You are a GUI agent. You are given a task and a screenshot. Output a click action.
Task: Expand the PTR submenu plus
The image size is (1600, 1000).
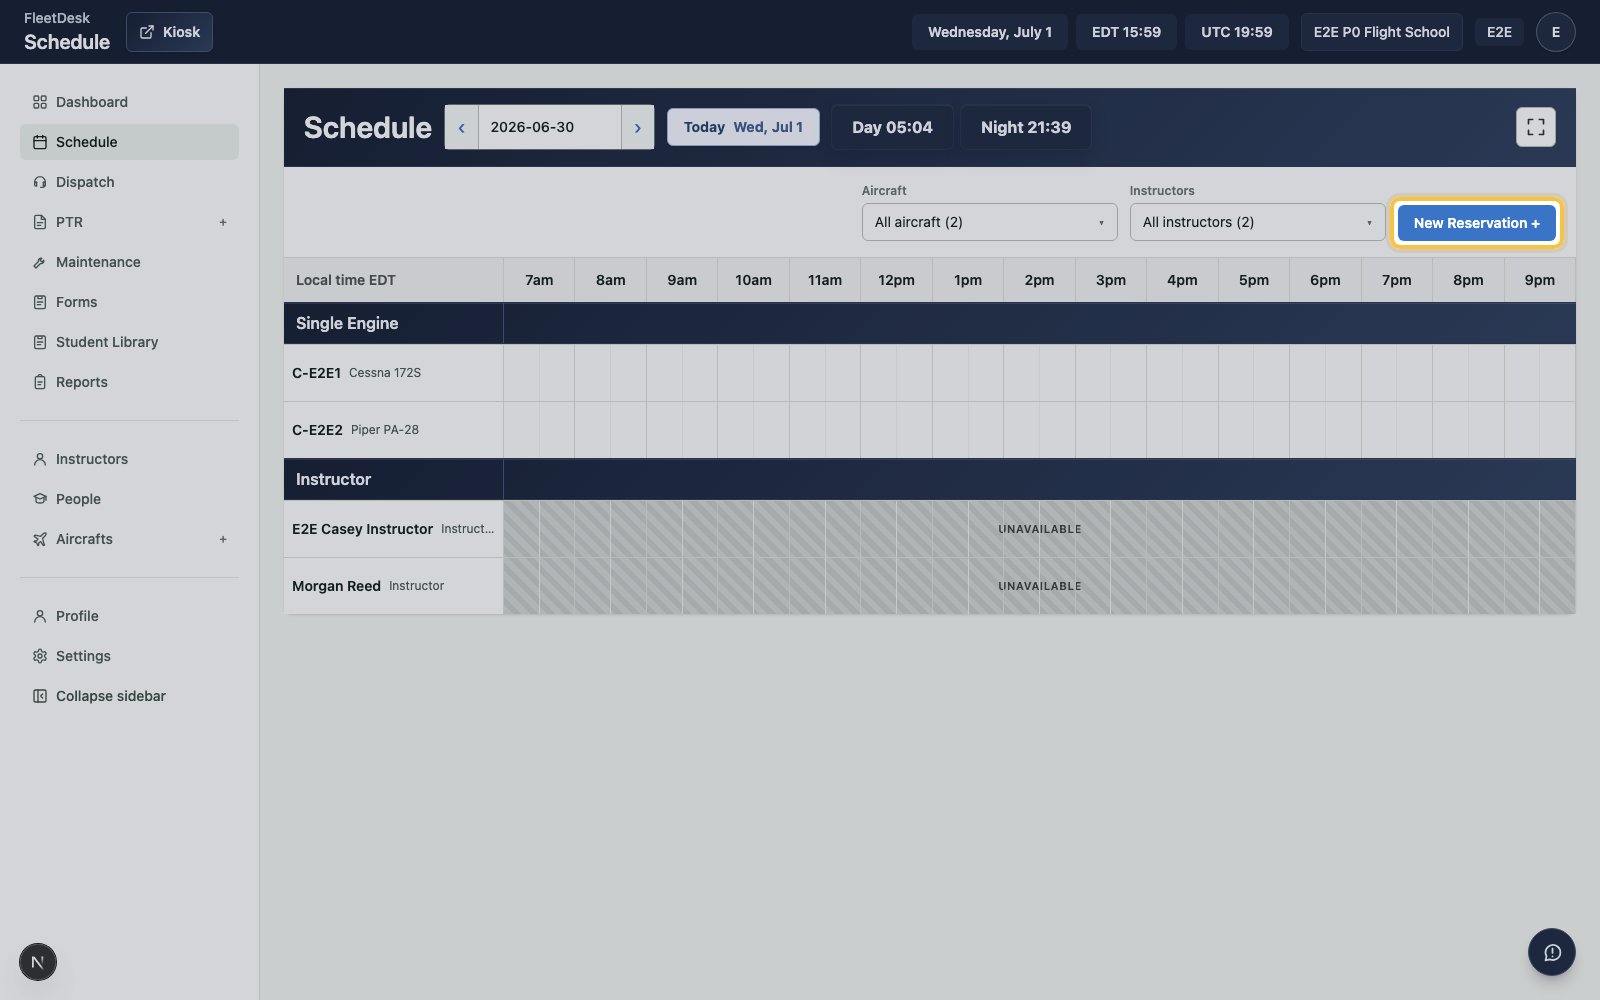tap(223, 222)
